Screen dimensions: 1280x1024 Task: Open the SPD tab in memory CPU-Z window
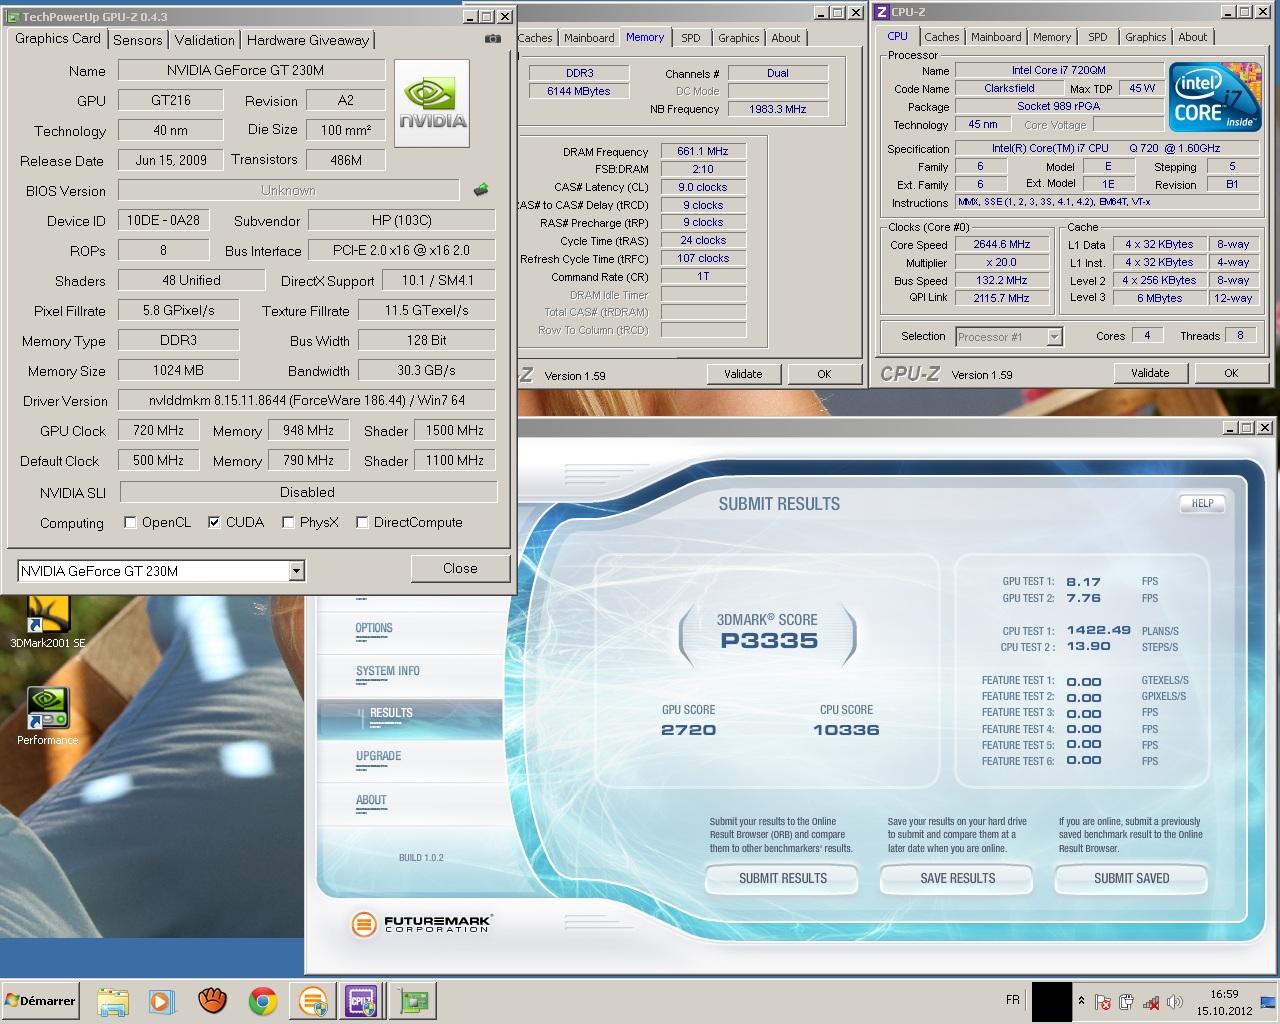[x=691, y=38]
